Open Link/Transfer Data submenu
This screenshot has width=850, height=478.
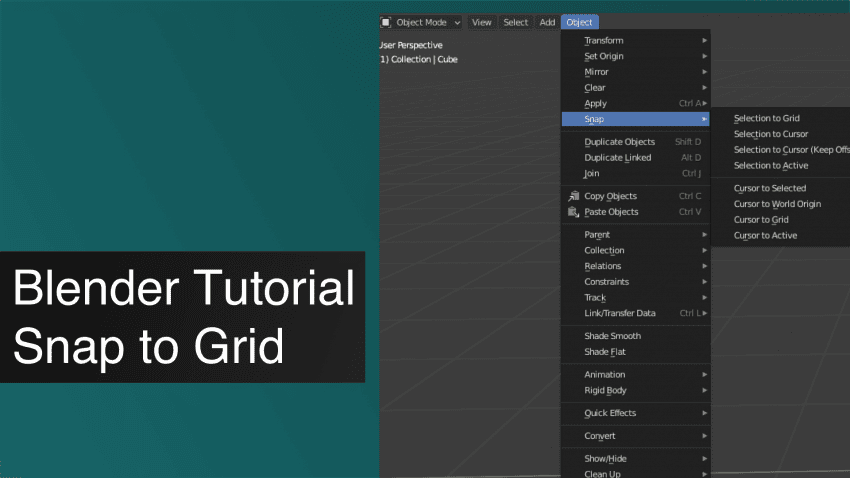635,313
